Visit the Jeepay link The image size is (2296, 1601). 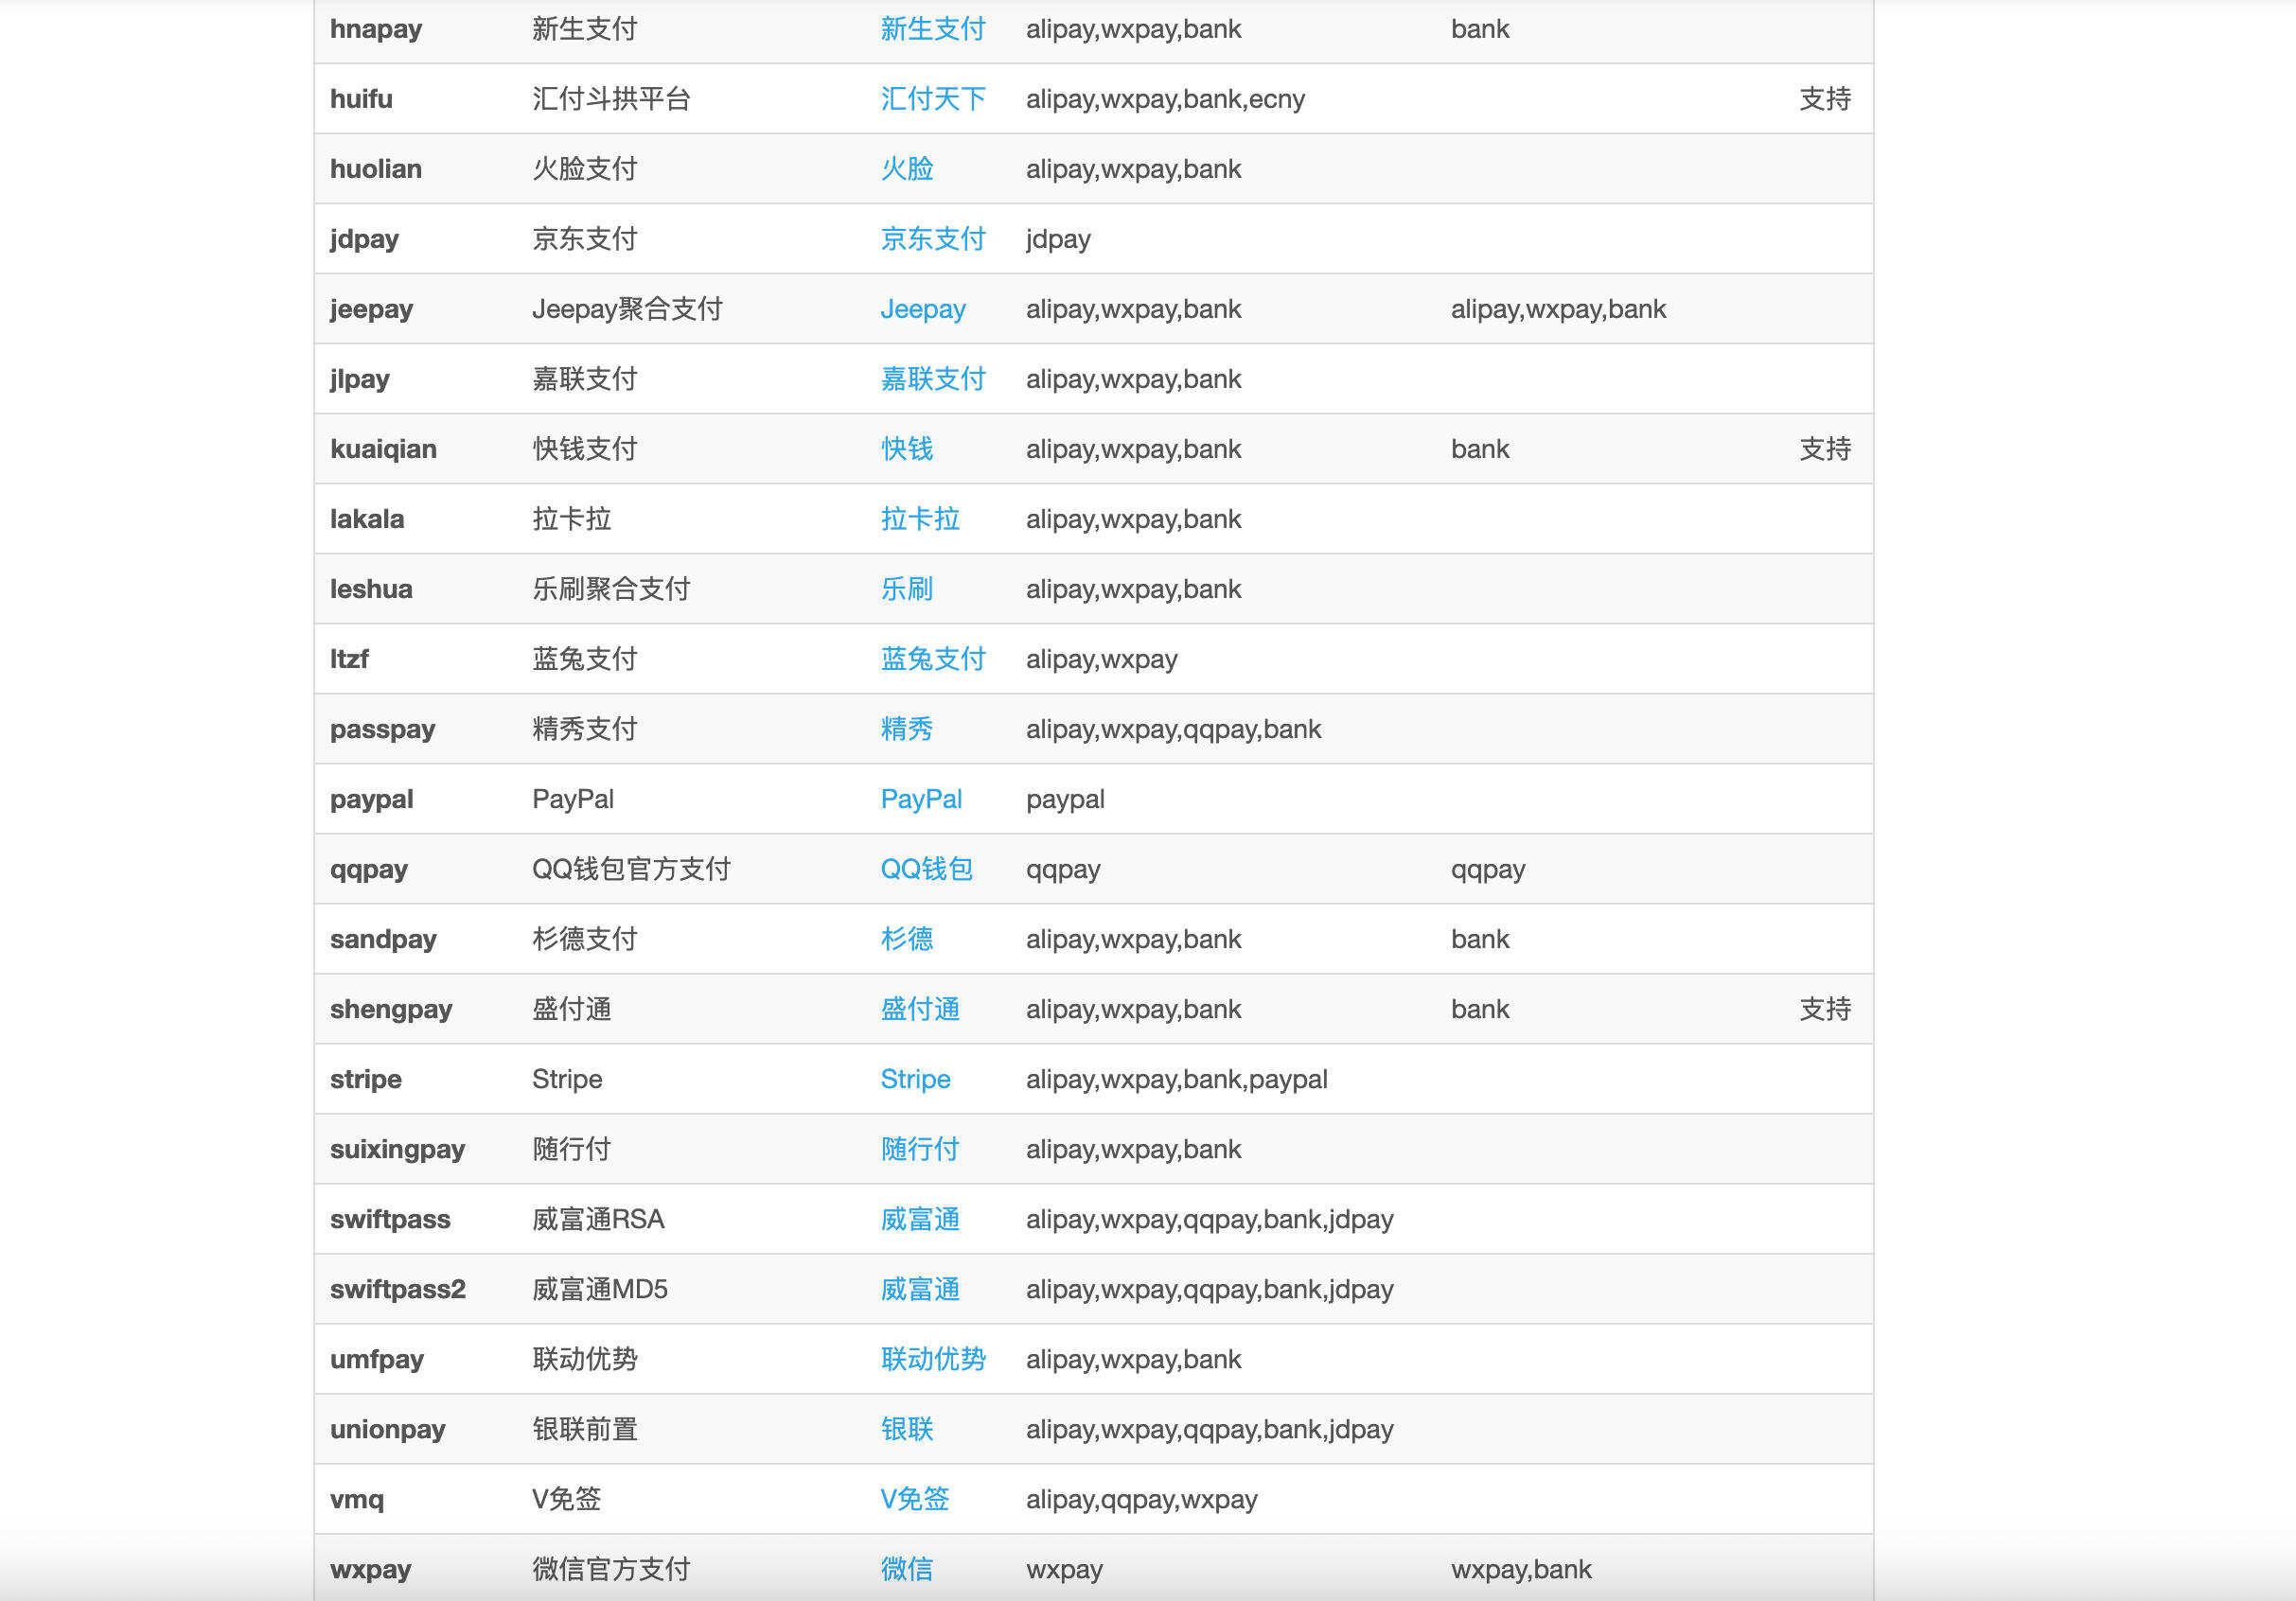pos(922,309)
